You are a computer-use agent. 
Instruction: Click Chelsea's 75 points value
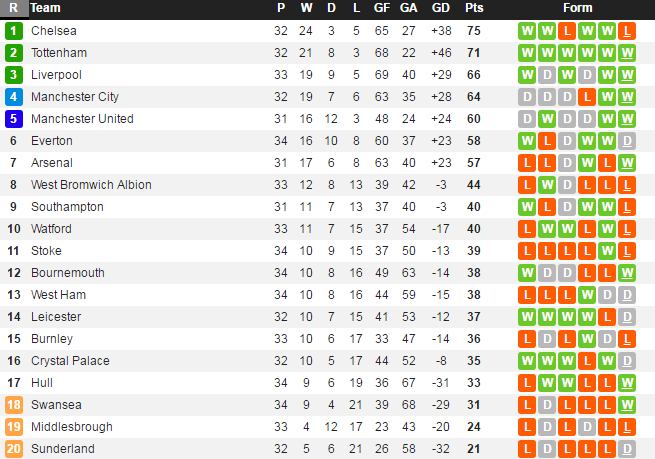[473, 31]
